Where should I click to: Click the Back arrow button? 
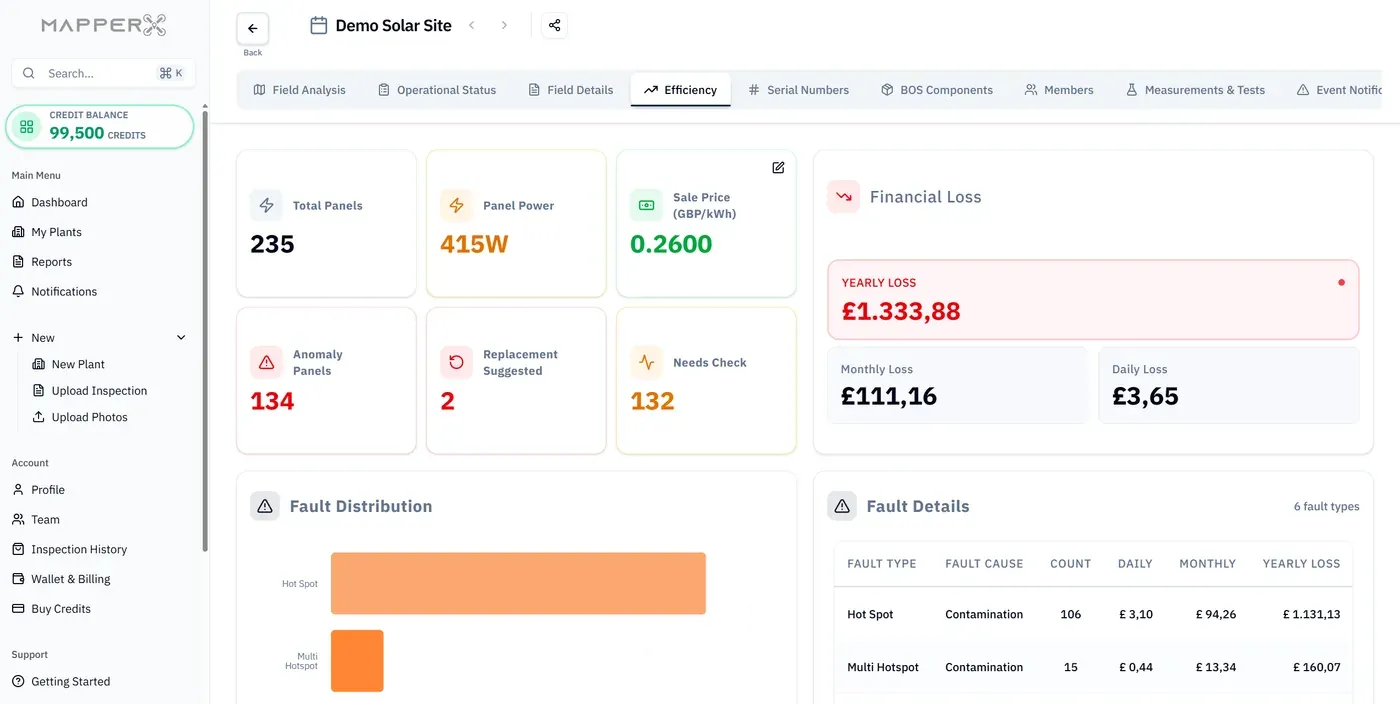click(252, 29)
